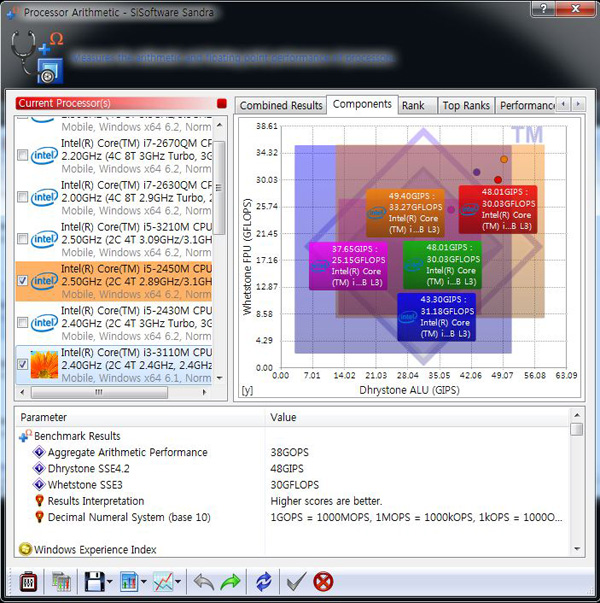
Task: Click the floppy disk save icon
Action: coord(94,582)
